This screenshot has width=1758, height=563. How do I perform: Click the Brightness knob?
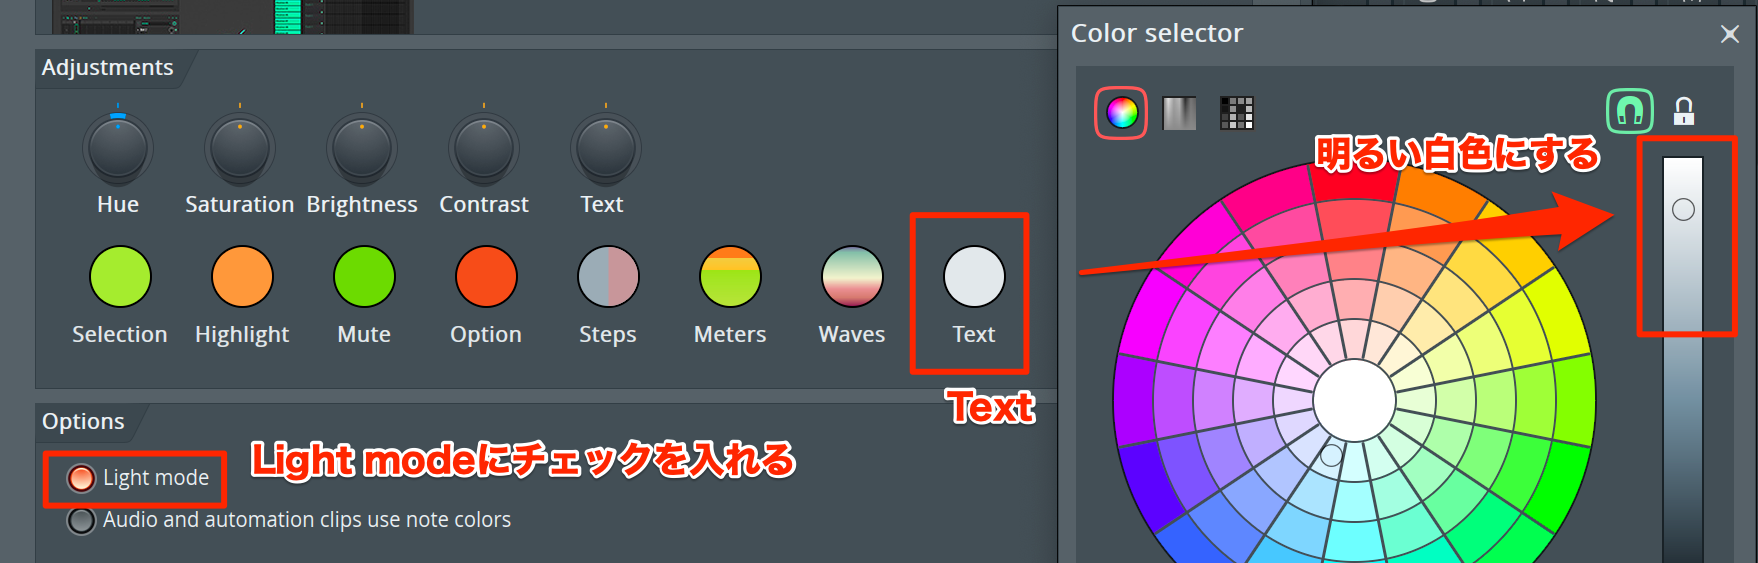[x=362, y=148]
